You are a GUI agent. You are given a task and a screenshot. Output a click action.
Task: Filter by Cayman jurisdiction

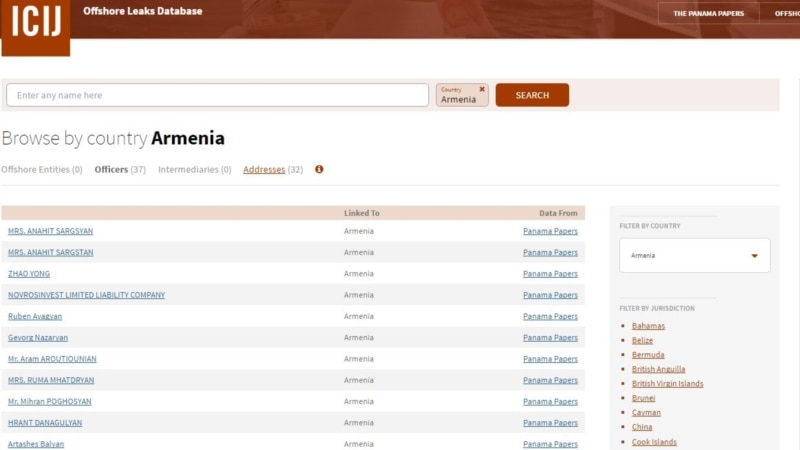click(646, 413)
